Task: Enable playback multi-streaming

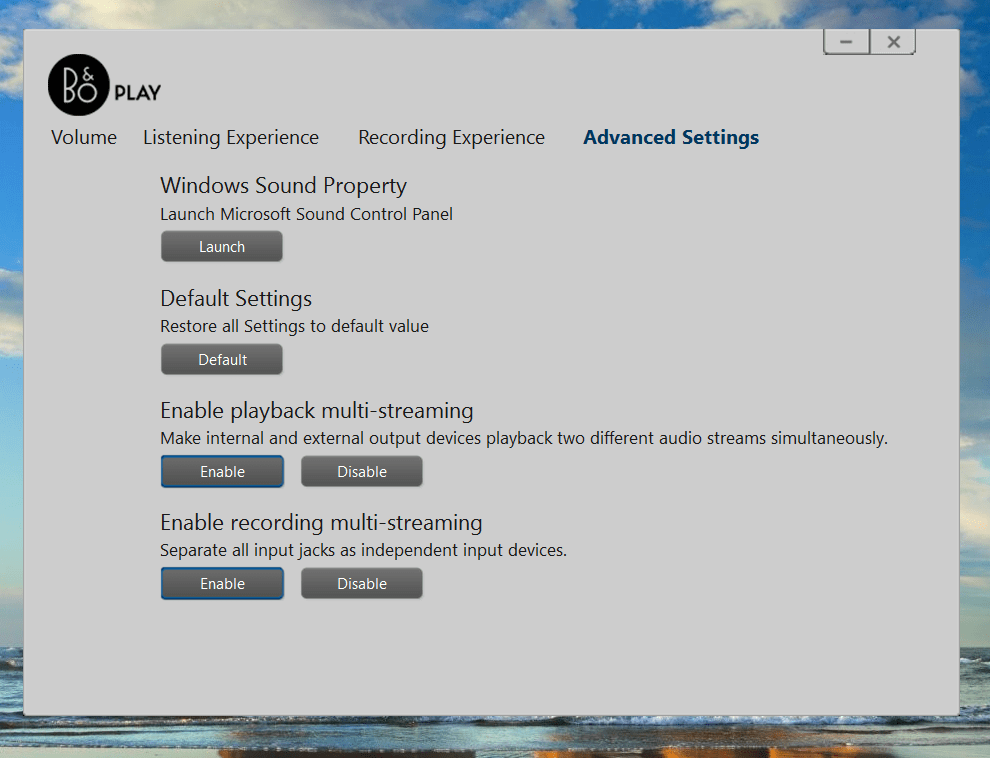Action: [x=221, y=471]
